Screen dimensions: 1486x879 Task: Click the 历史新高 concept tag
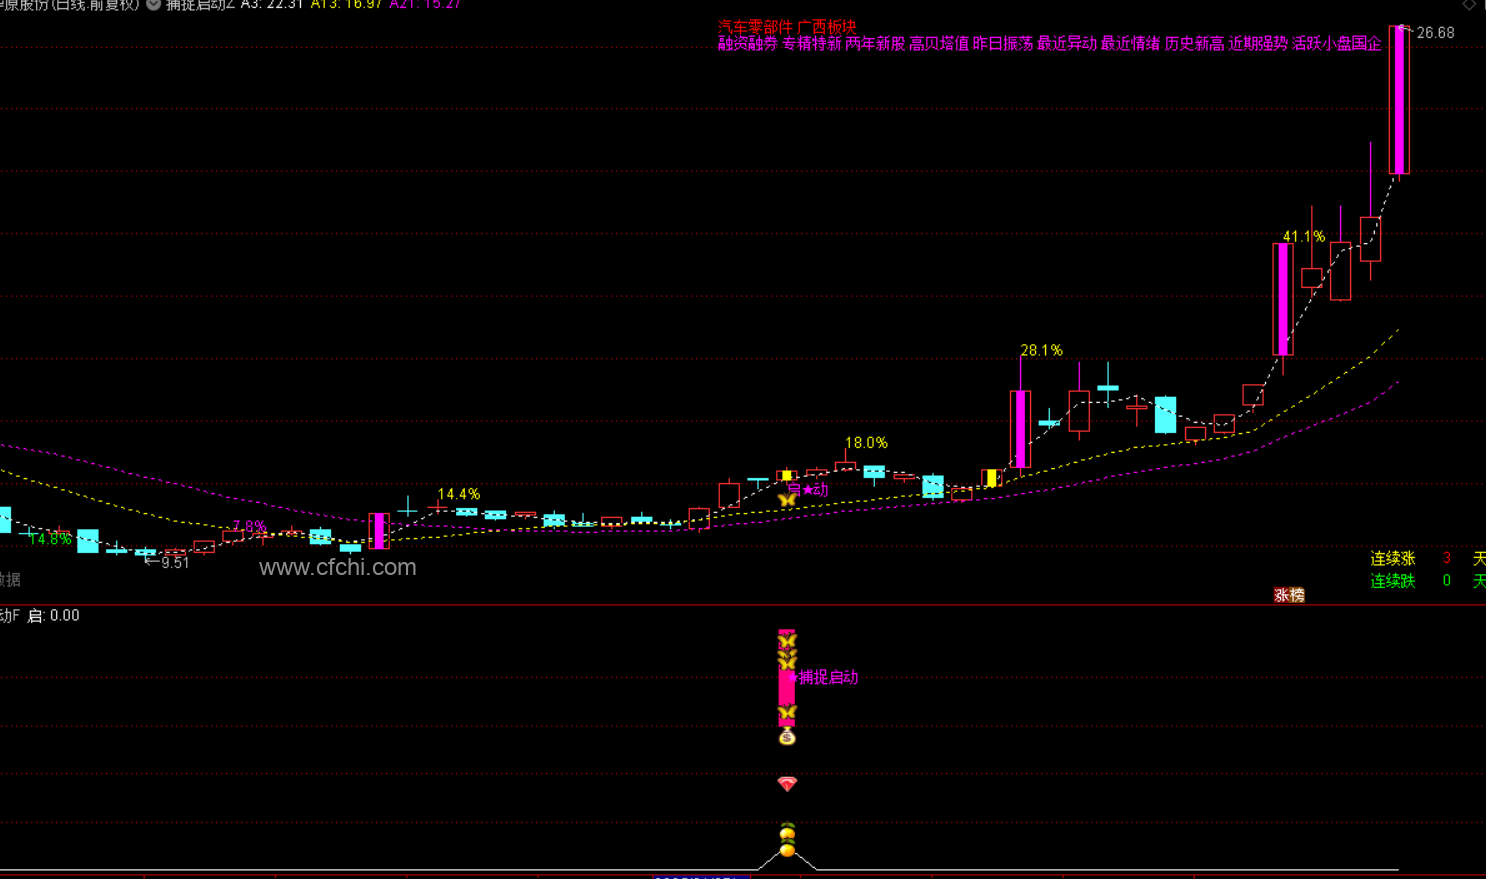pyautogui.click(x=1194, y=43)
